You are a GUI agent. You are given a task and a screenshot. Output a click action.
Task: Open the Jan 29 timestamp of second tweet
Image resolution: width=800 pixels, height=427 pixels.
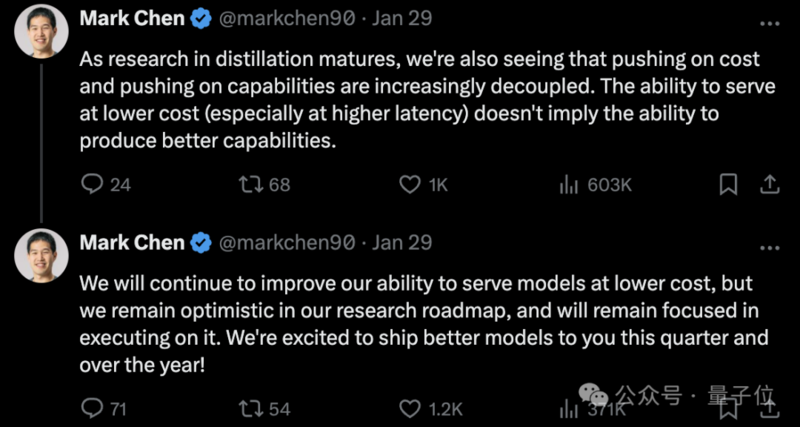(402, 243)
